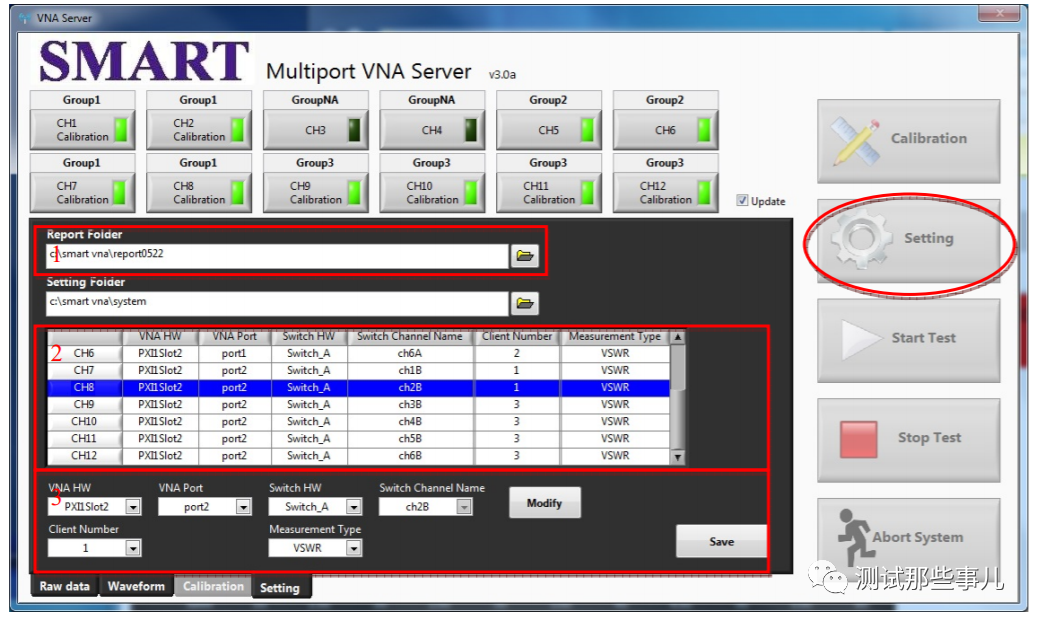Viewport: 1038px width, 624px height.
Task: Click the Save button
Action: 721,541
